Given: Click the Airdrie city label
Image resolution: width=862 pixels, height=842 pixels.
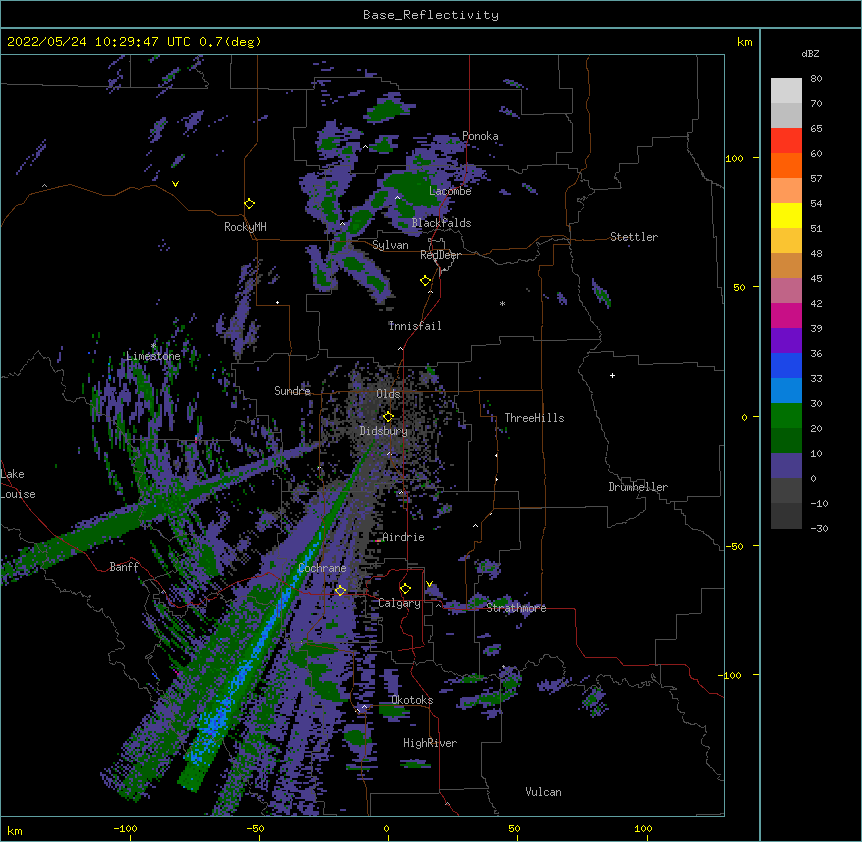Looking at the screenshot, I should click(x=403, y=537).
